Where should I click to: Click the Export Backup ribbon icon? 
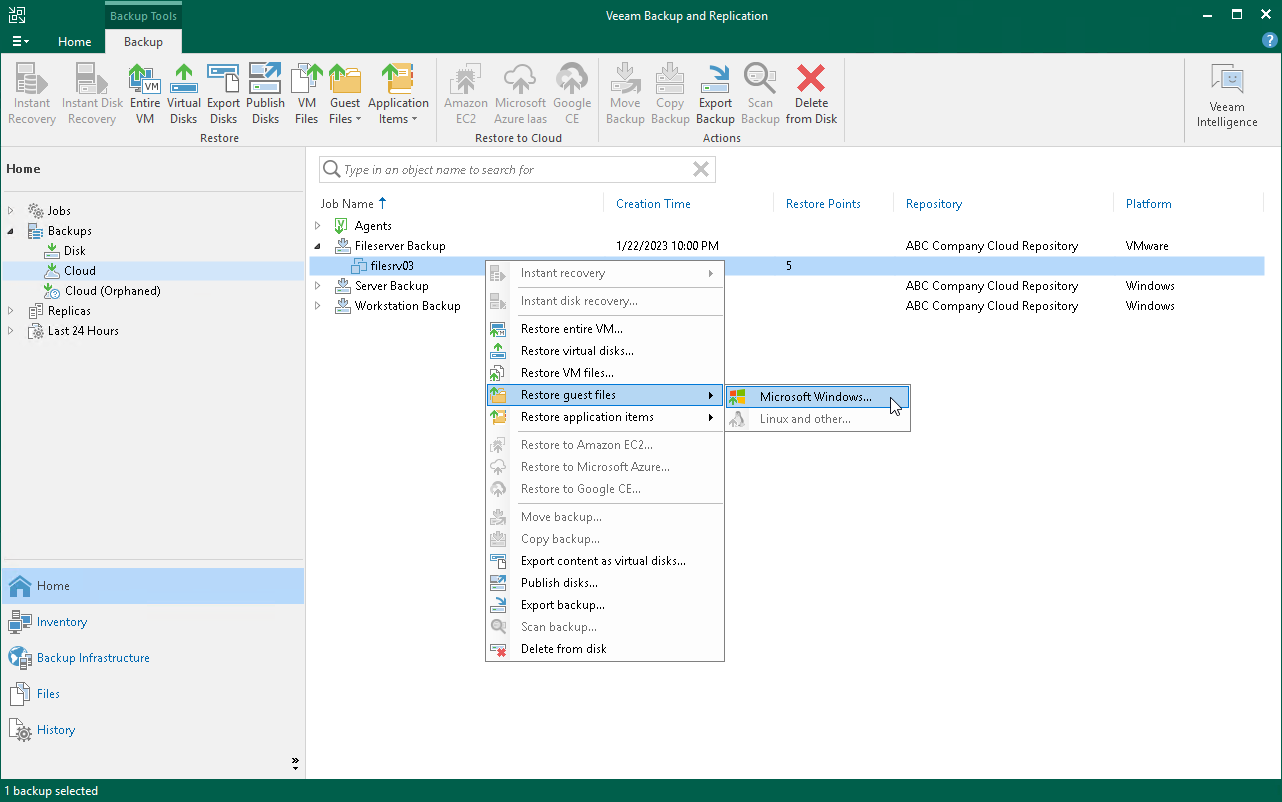click(715, 94)
